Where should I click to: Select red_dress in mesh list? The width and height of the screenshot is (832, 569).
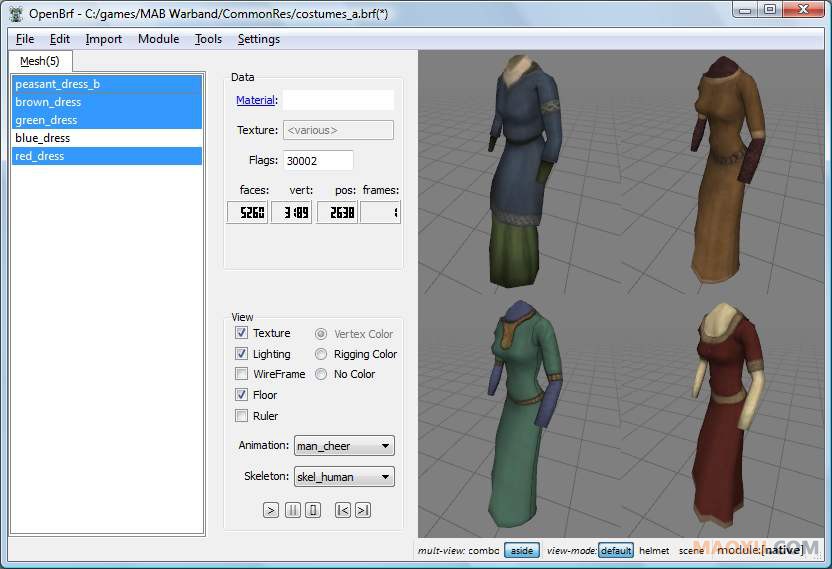point(107,156)
